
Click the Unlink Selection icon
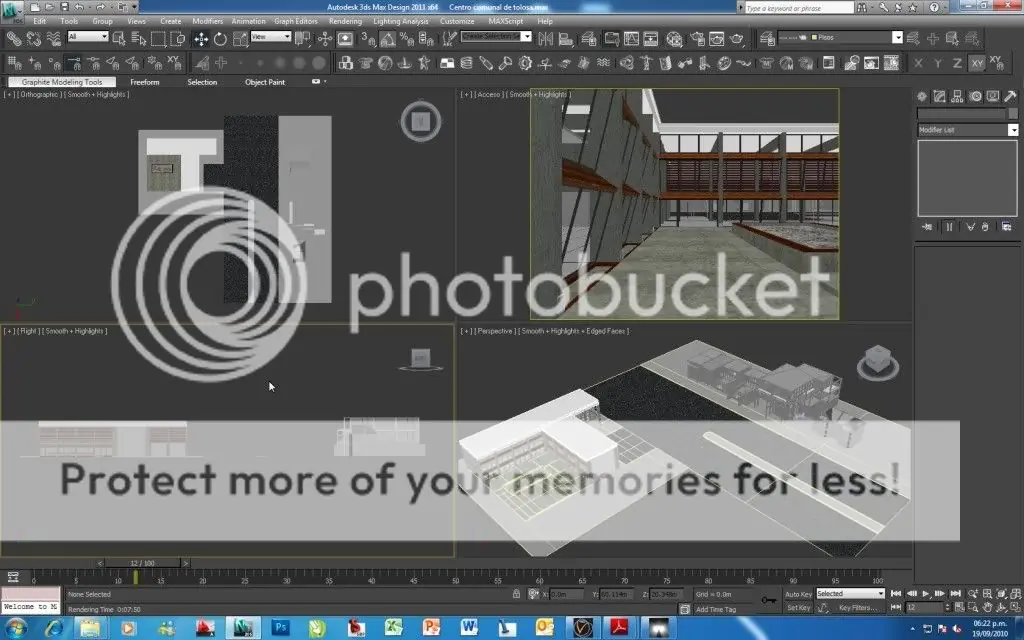pos(33,39)
